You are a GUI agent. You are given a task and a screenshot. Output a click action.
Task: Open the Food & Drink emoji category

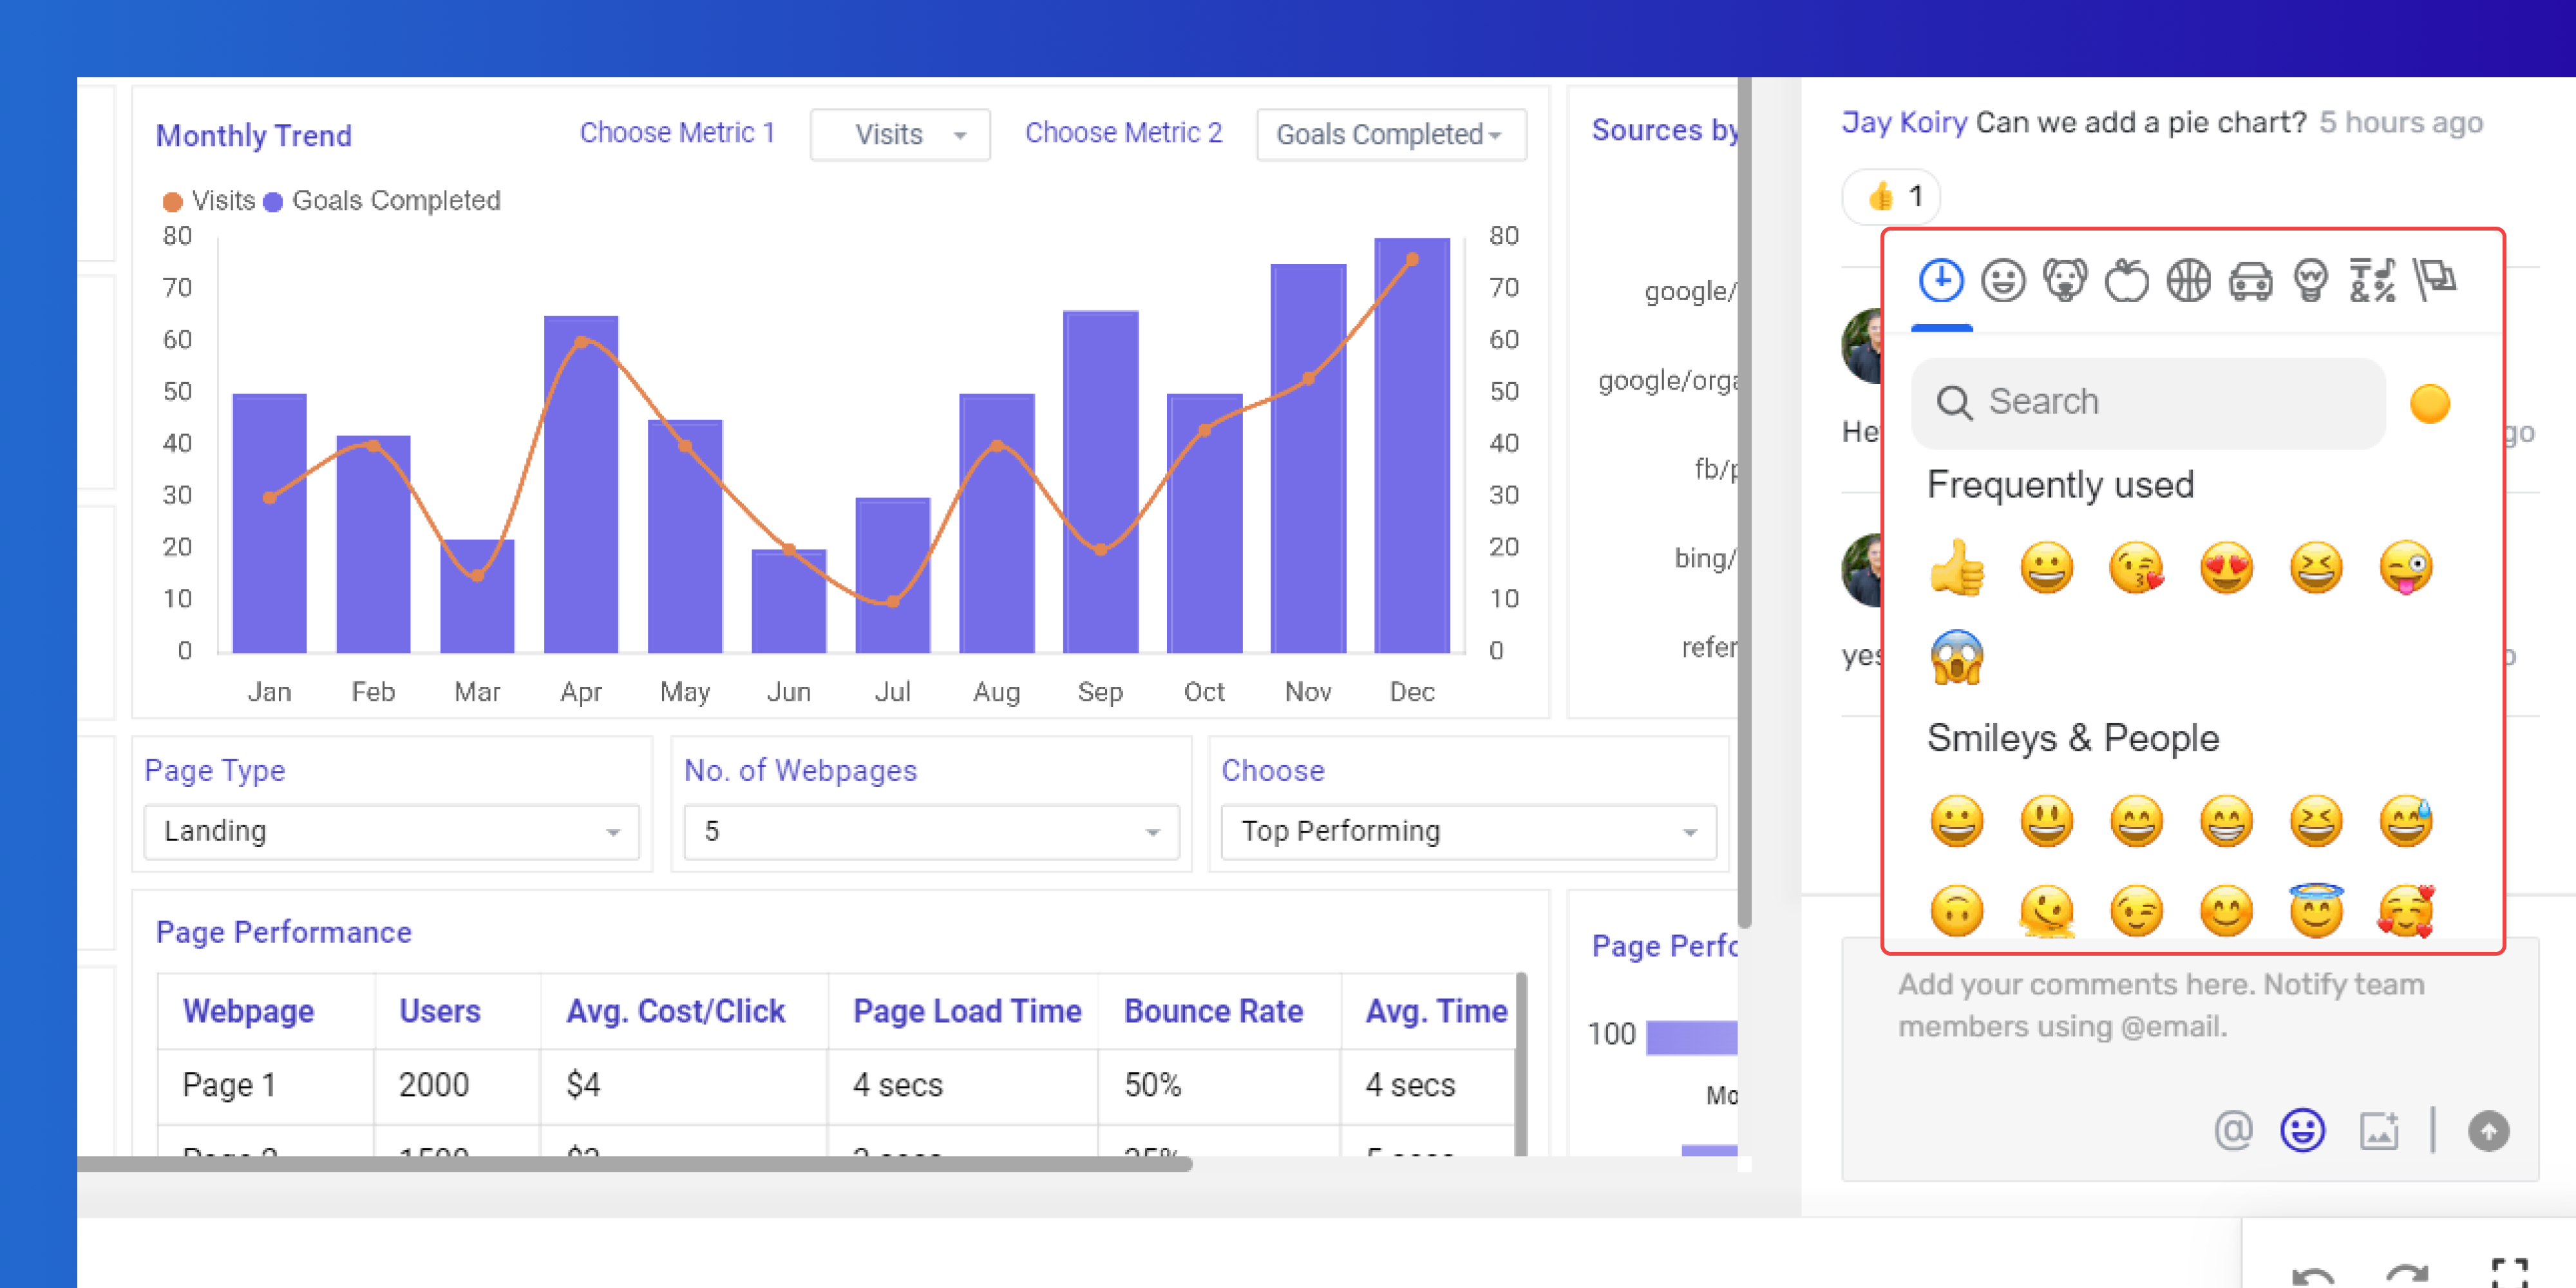[2126, 281]
